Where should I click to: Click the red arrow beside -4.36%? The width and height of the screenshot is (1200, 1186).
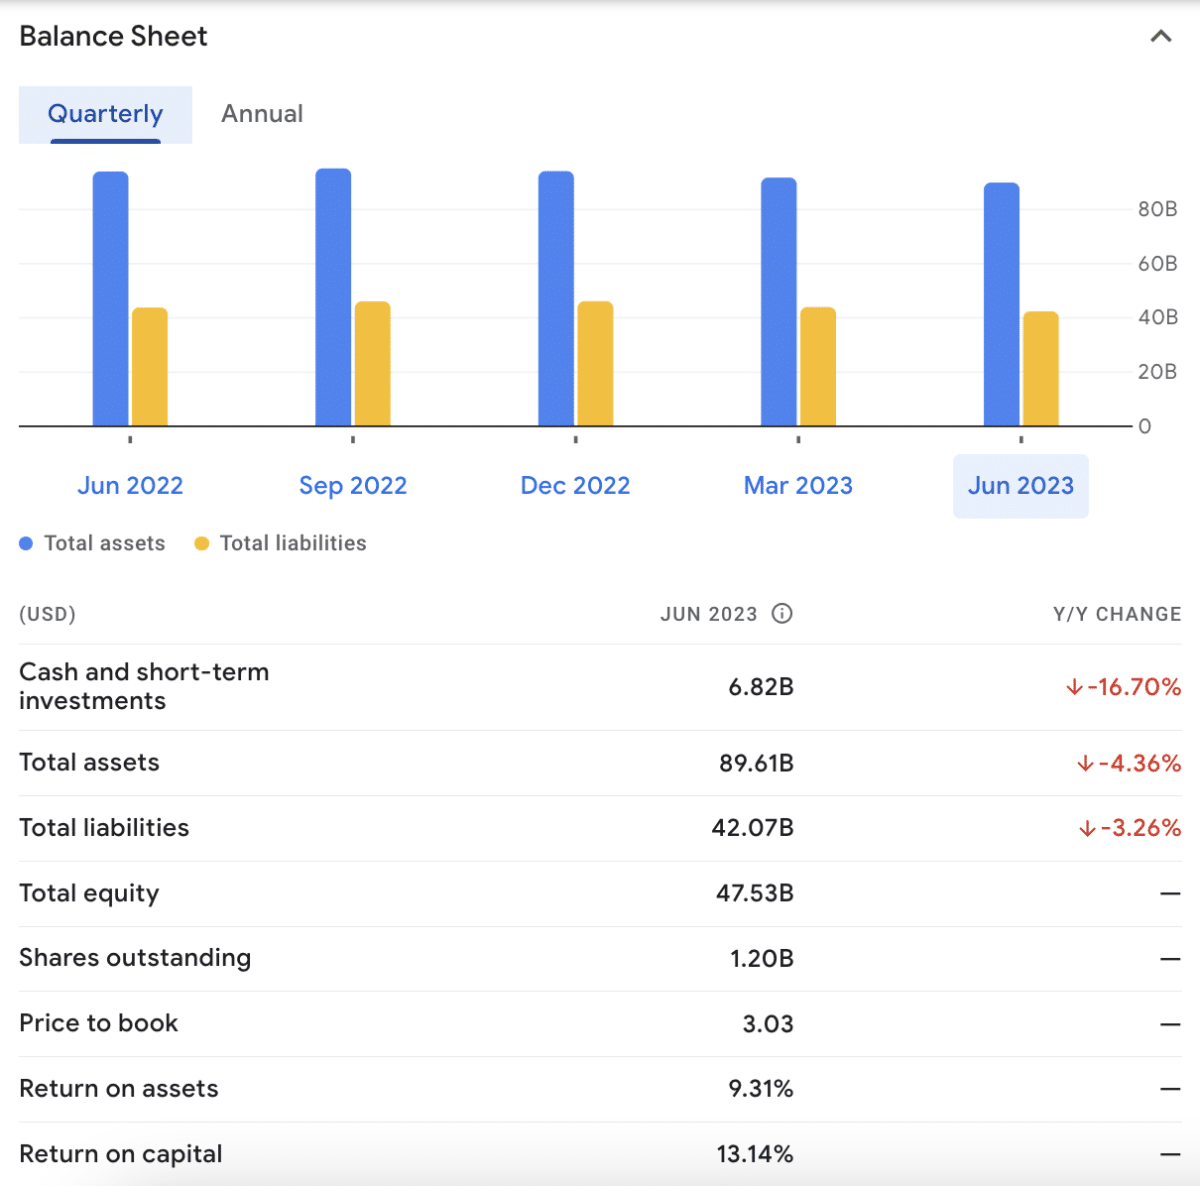point(1083,763)
